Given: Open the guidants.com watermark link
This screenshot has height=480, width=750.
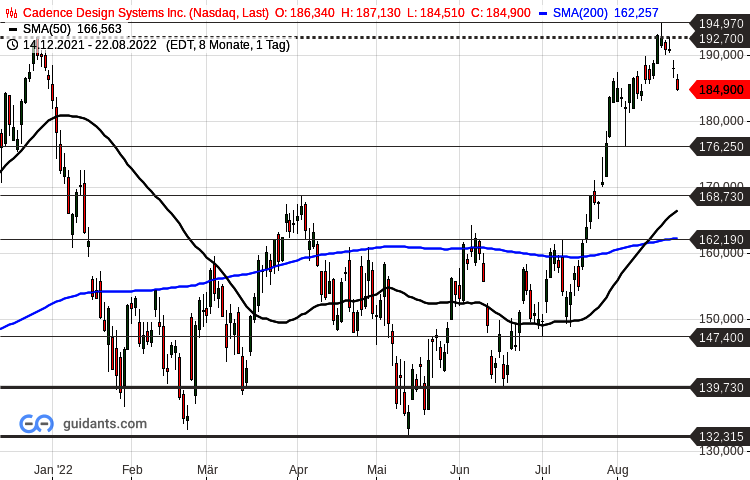Looking at the screenshot, I should (103, 424).
